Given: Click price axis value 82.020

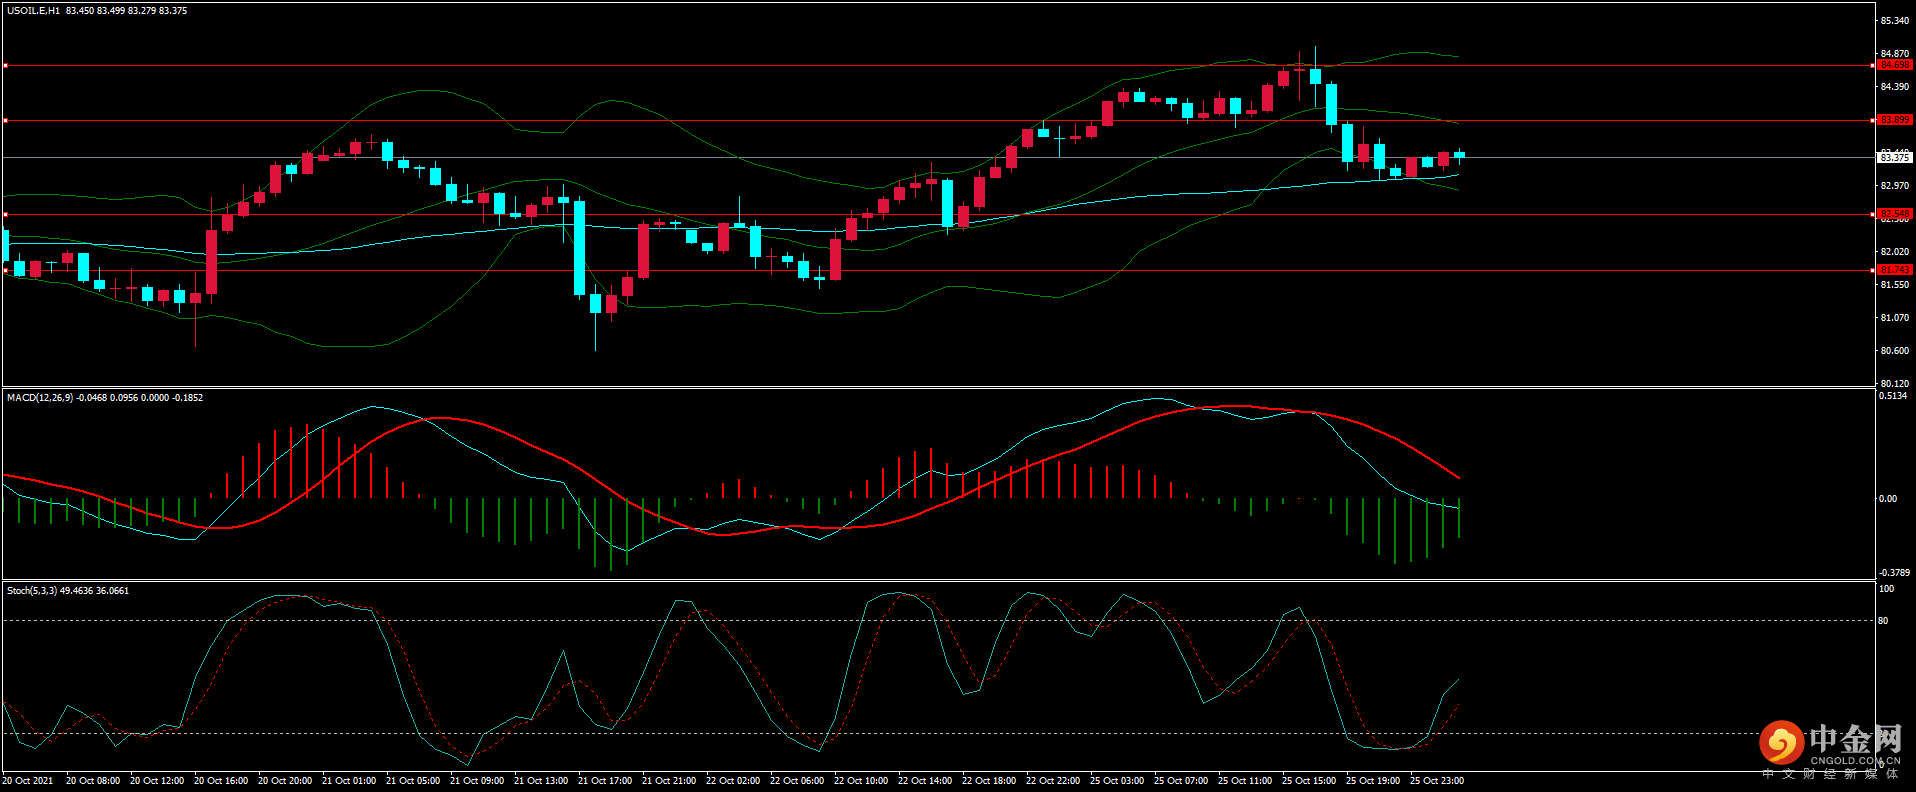Looking at the screenshot, I should click(1895, 252).
